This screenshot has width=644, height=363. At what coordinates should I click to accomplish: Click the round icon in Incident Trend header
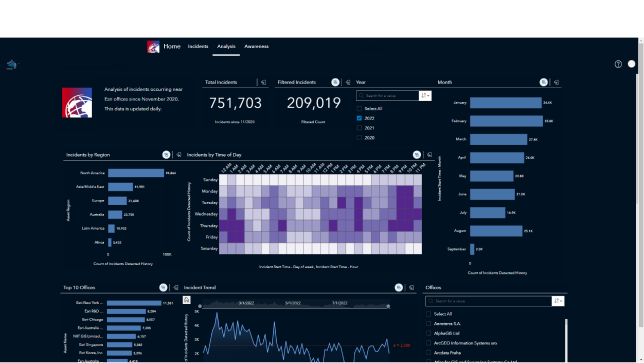tap(398, 287)
